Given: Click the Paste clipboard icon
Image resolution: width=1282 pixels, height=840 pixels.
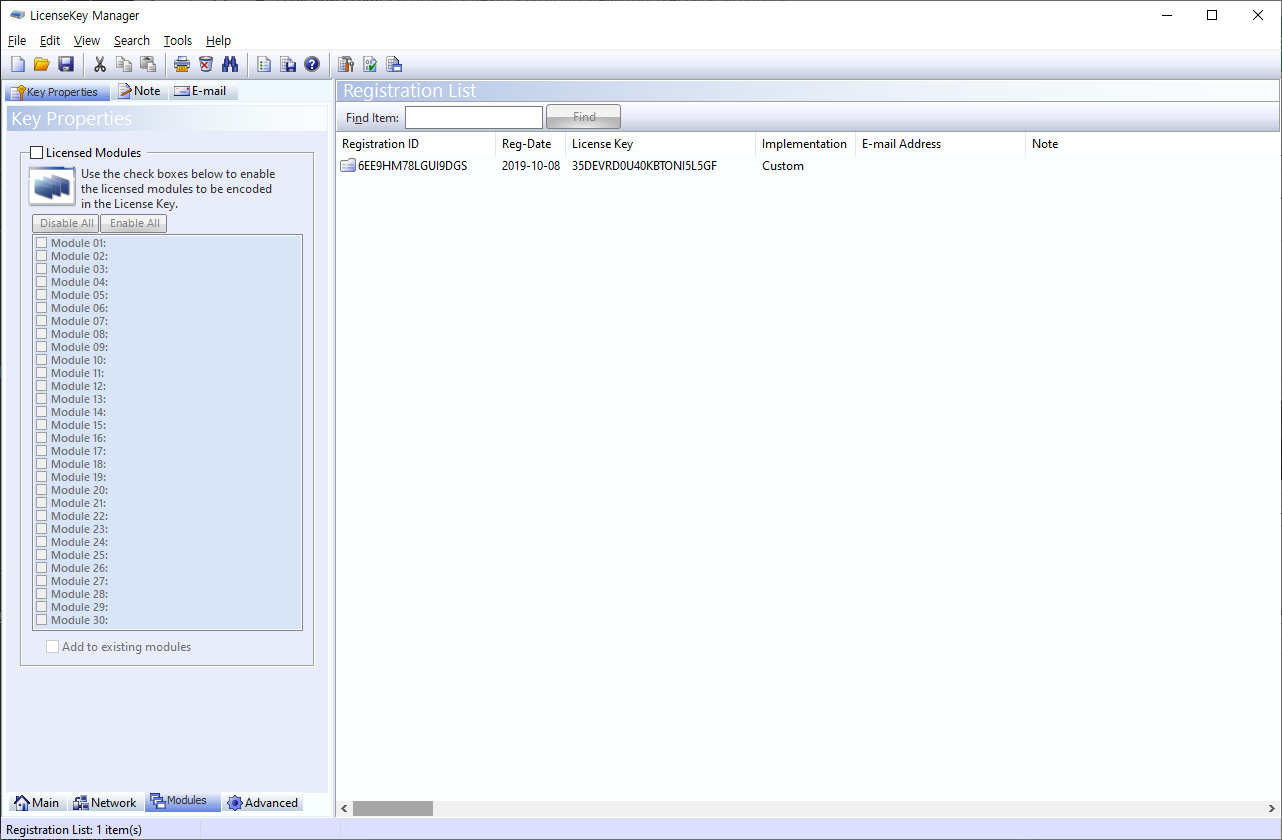Looking at the screenshot, I should click(148, 65).
